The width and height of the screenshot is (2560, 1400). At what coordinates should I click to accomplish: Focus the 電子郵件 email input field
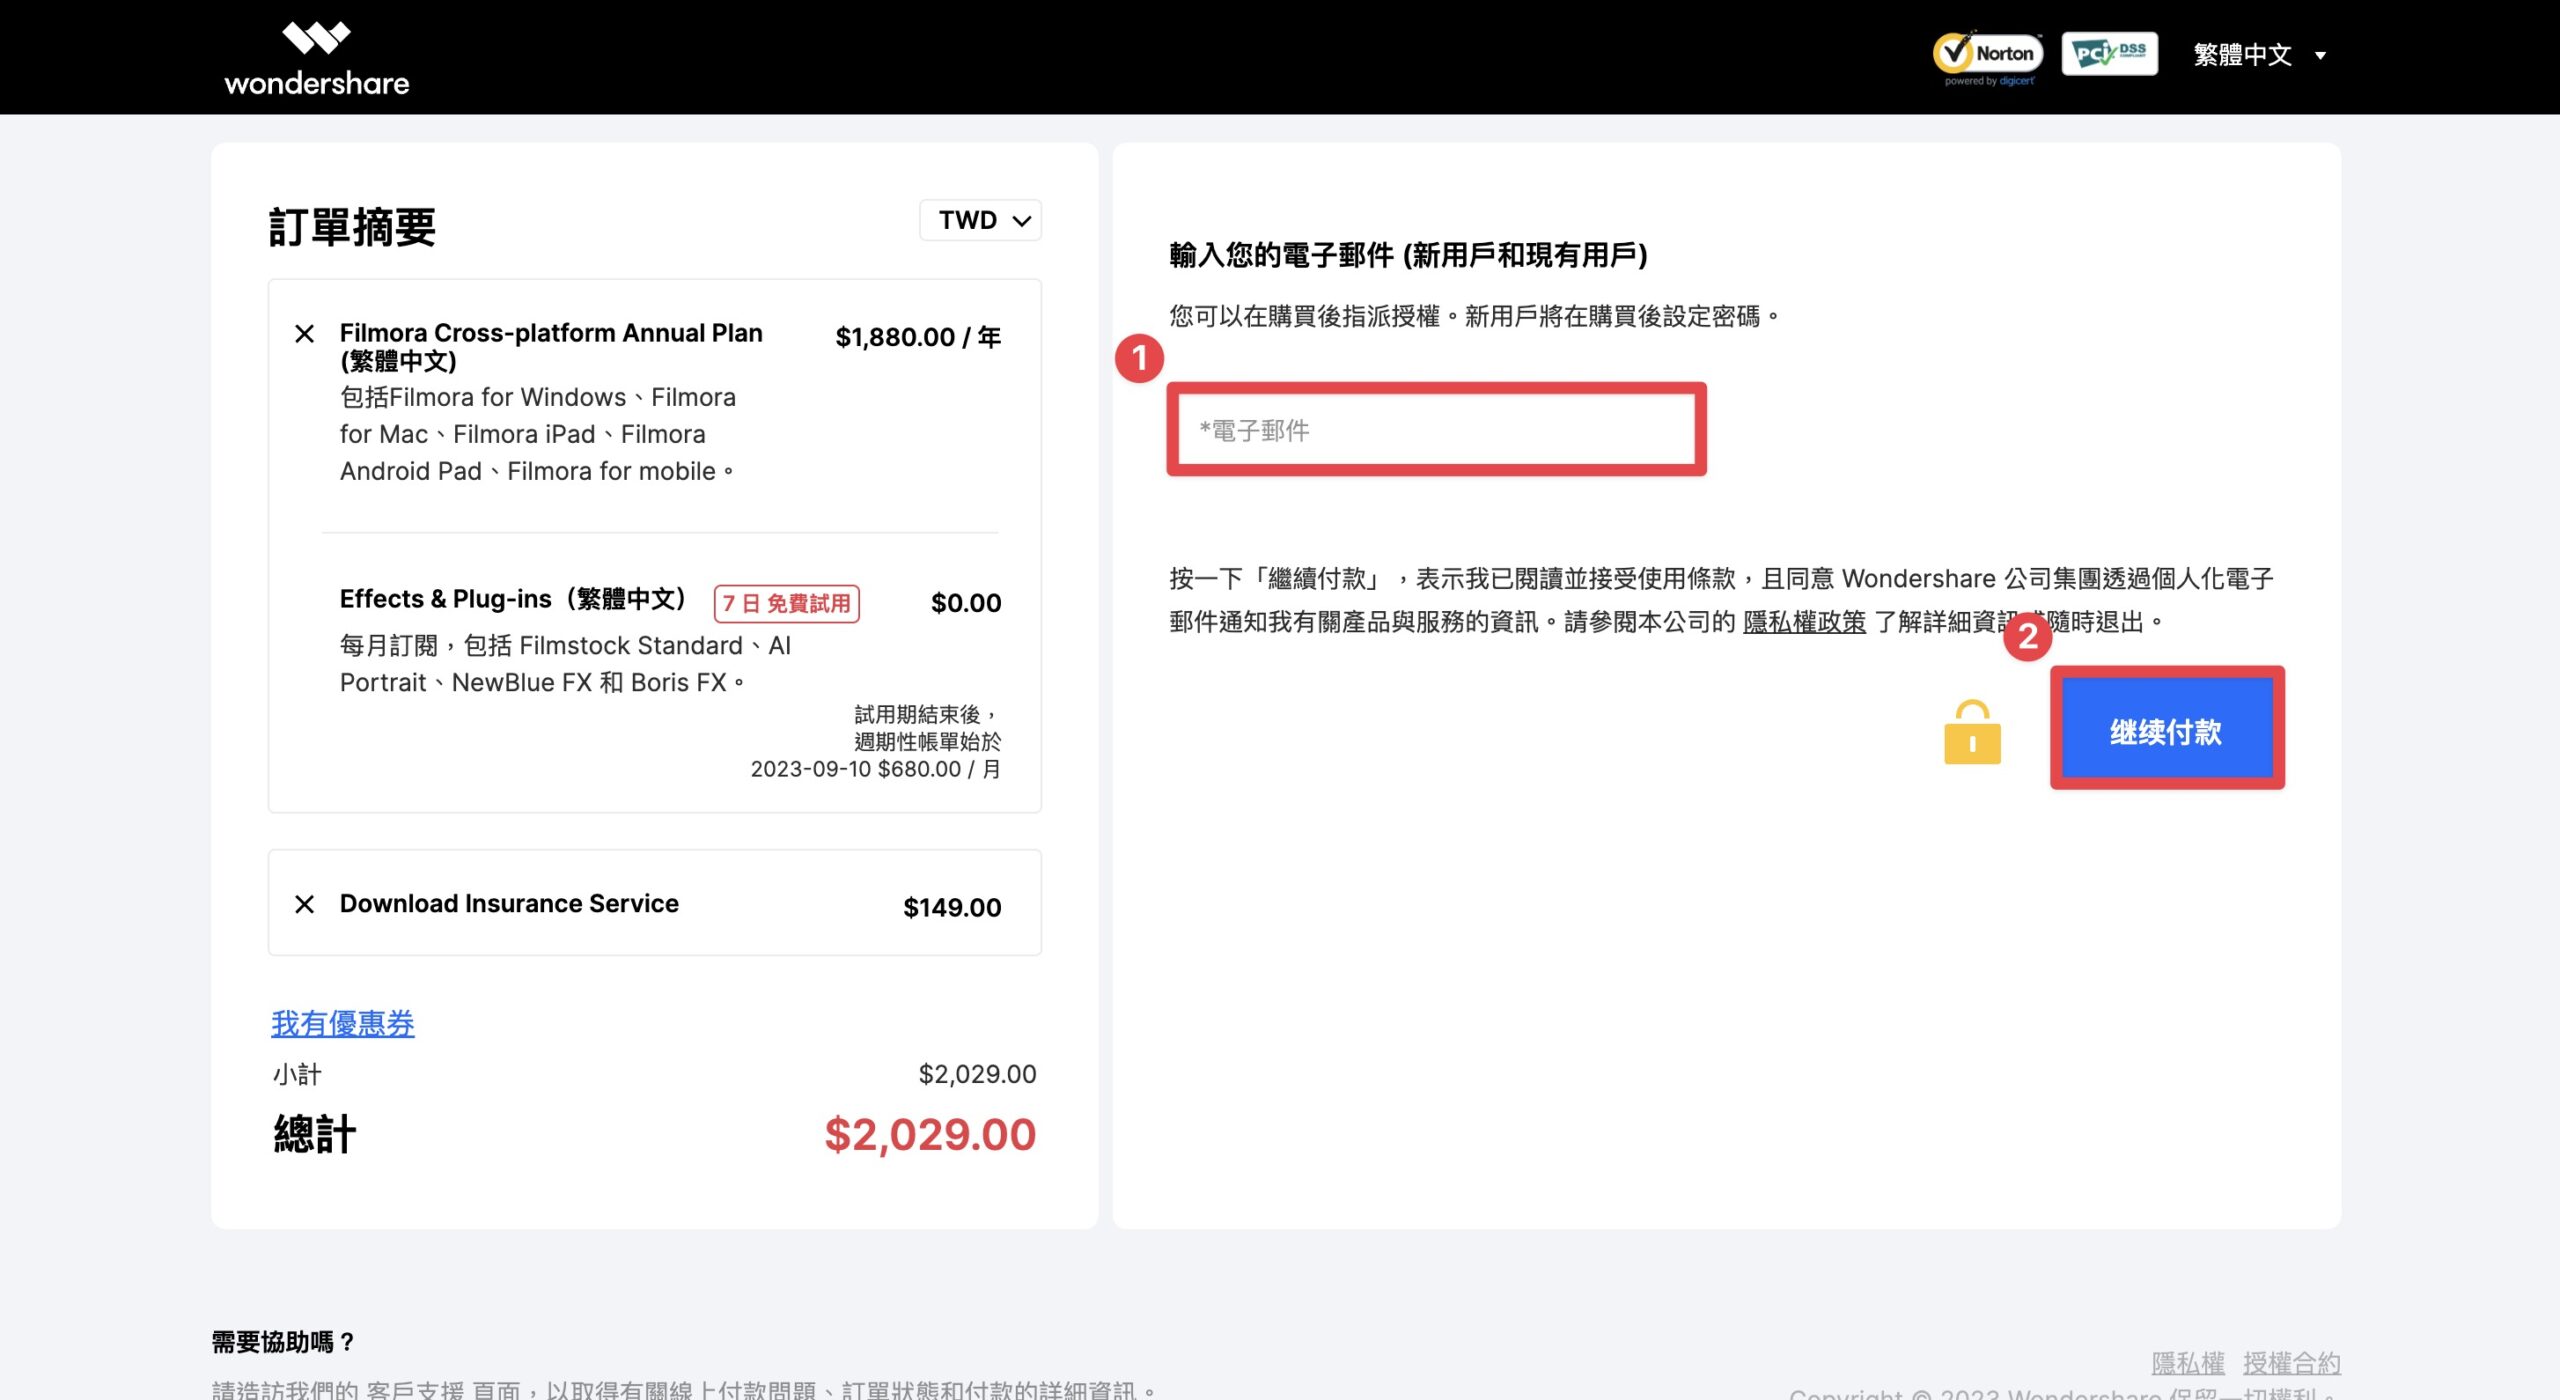1436,430
